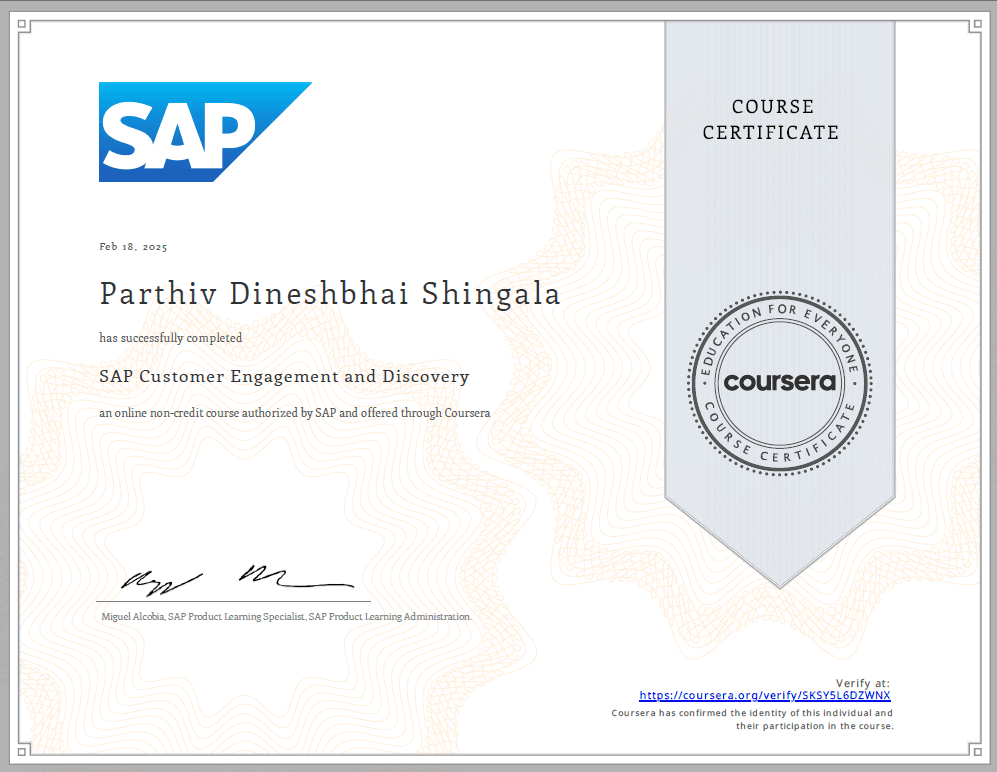Click 'Coursera has confirmed the identity' statement
Viewport: 997px width, 772px height.
click(x=752, y=719)
